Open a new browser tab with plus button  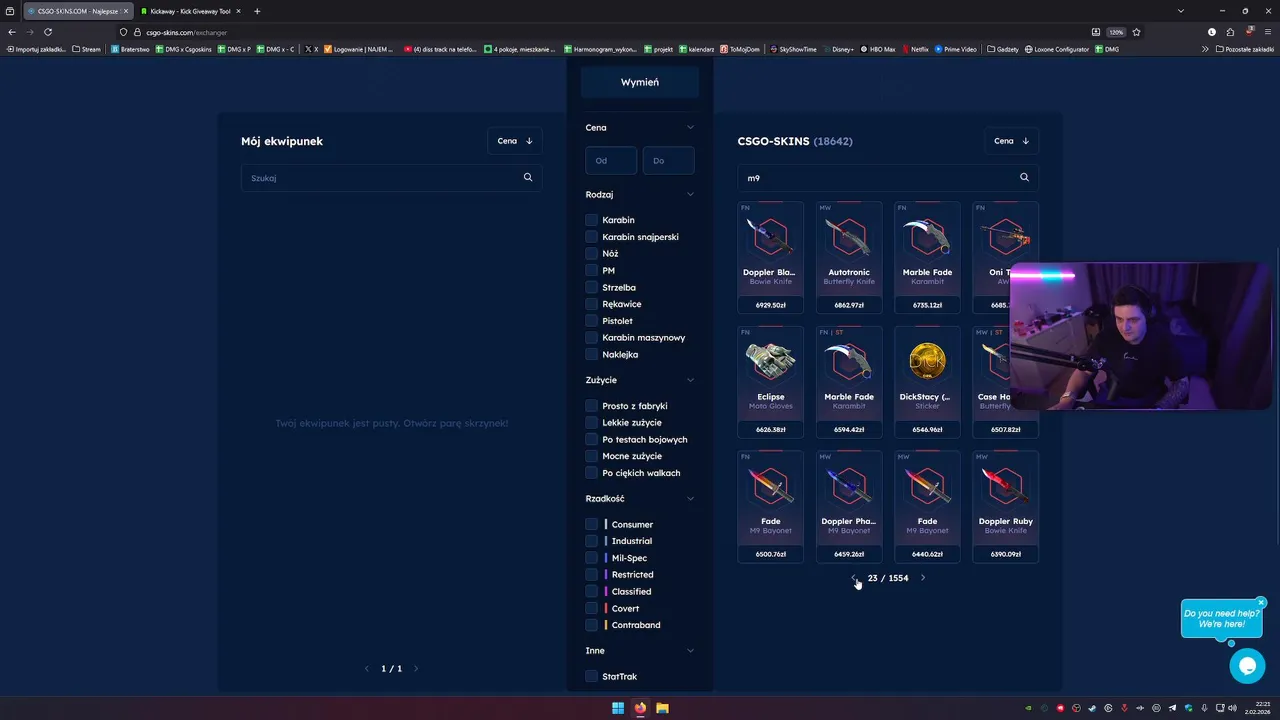point(257,11)
